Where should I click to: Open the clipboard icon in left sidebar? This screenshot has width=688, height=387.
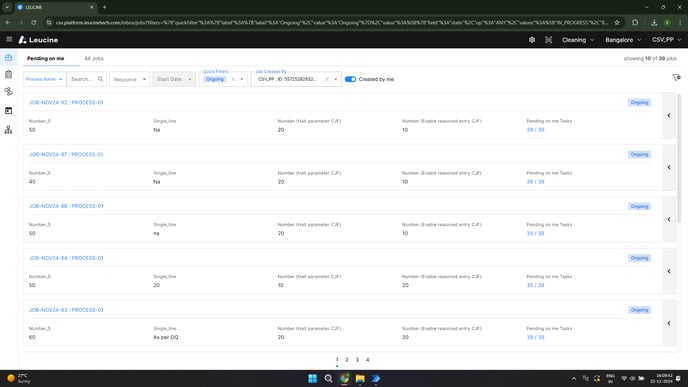pos(8,75)
